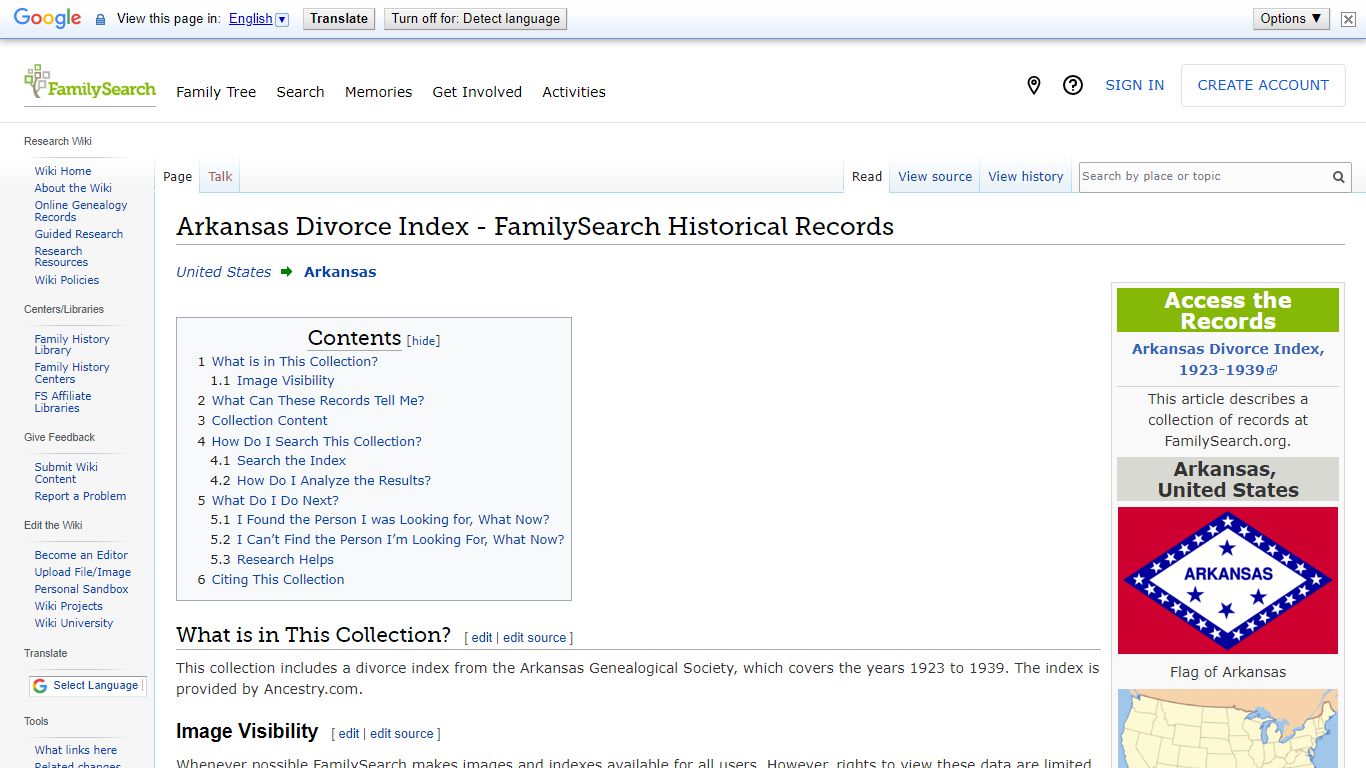1366x768 pixels.
Task: Open Family History Centers sidebar link
Action: coord(72,373)
